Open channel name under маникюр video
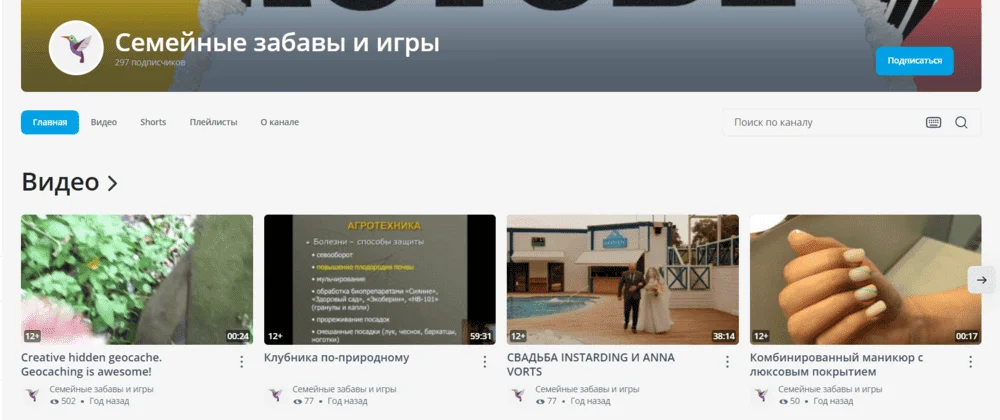The width and height of the screenshot is (1000, 420). tap(830, 389)
